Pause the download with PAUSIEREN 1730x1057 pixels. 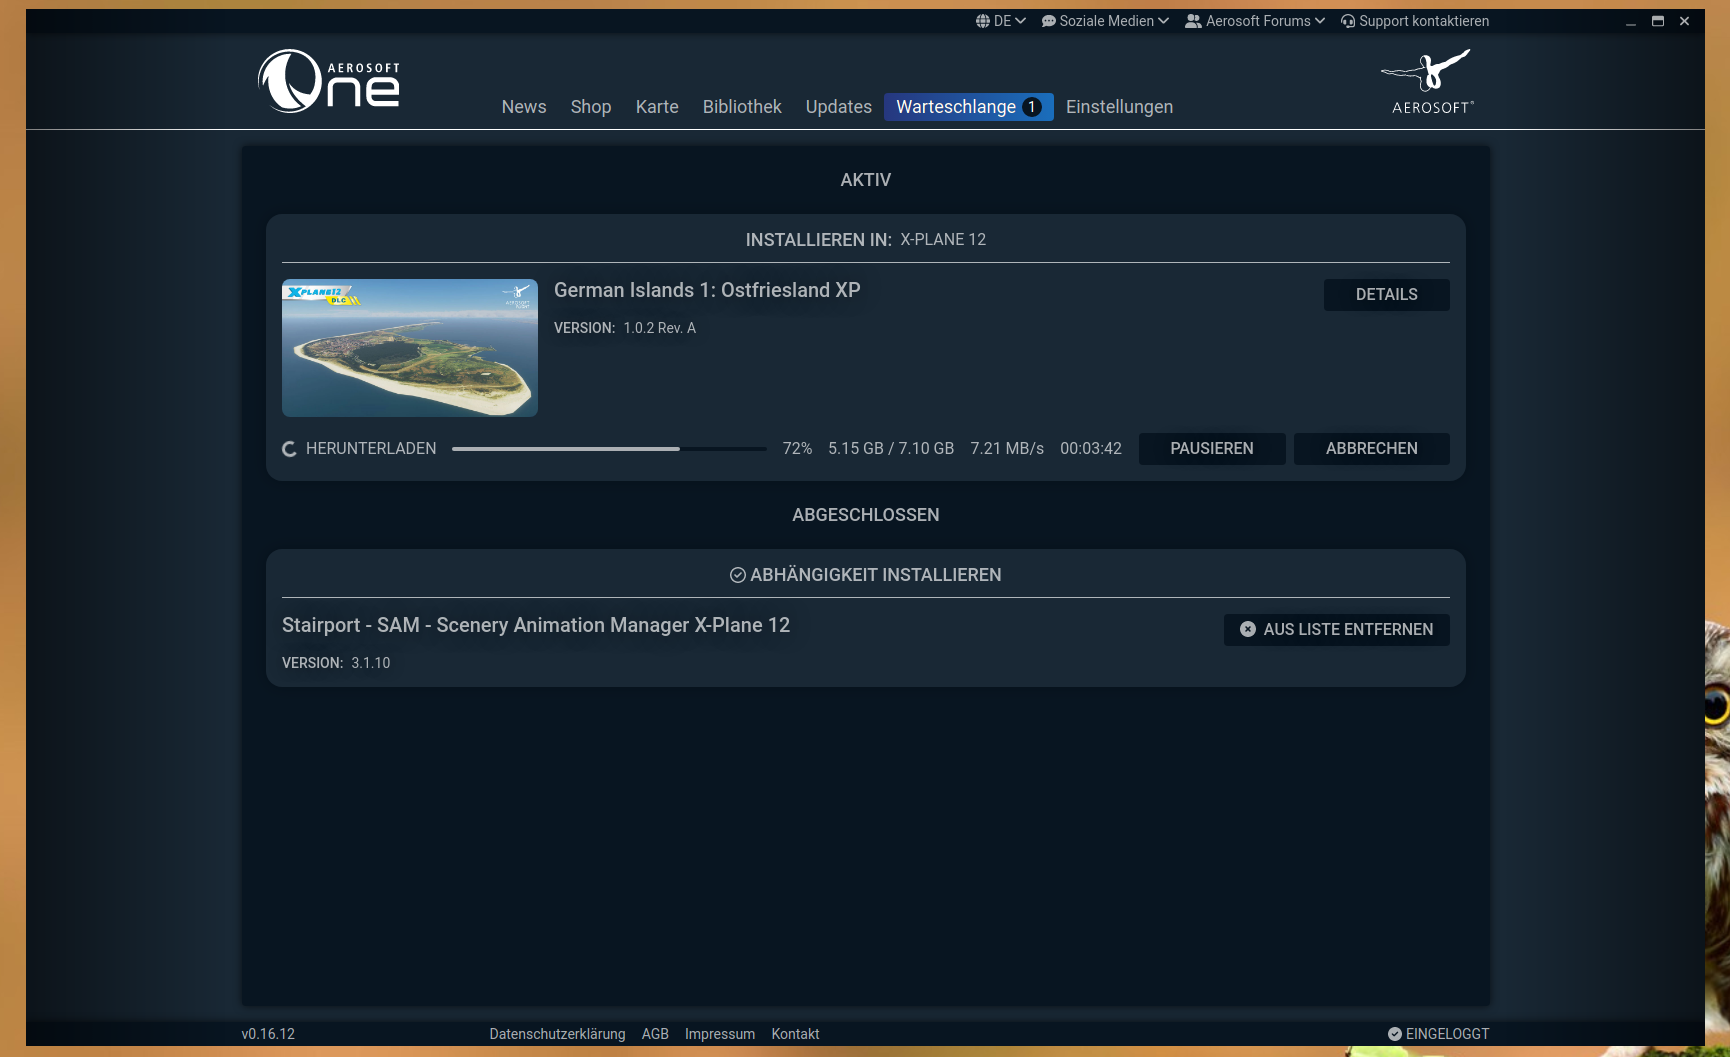[1211, 449]
